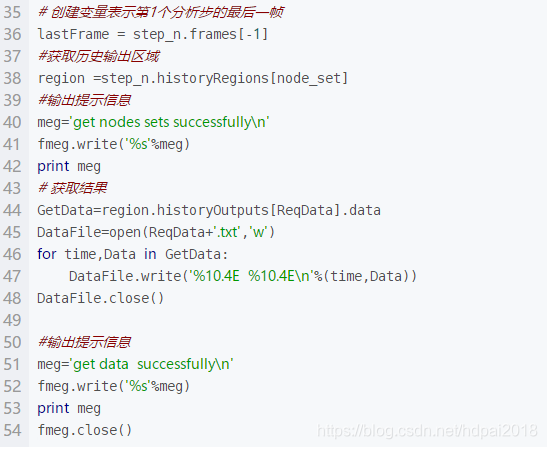Click fmeg.close() on line 54

pos(85,430)
